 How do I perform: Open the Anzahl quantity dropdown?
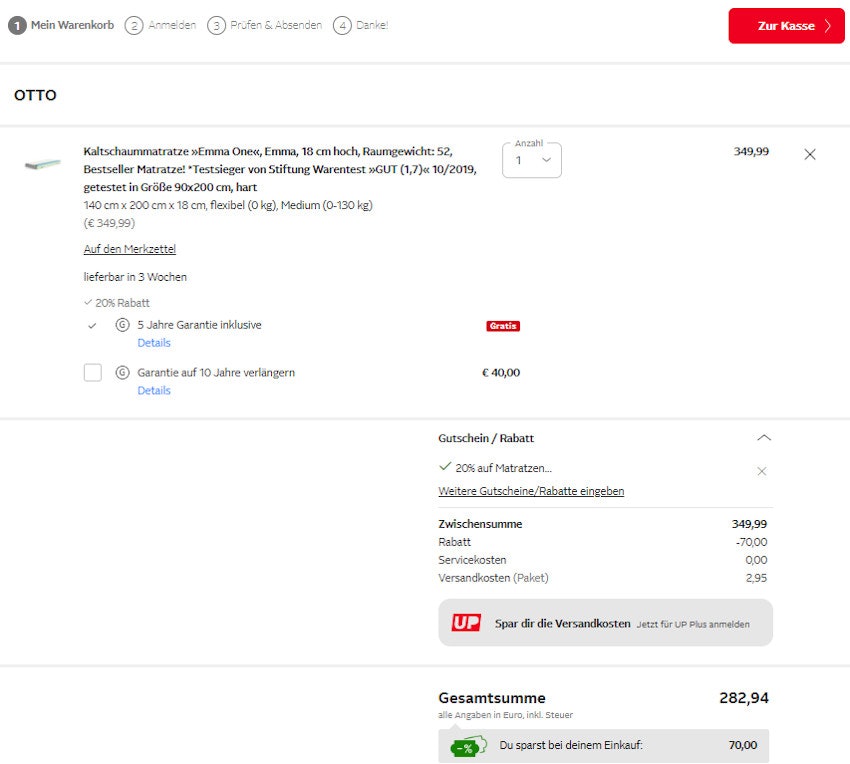[x=532, y=160]
